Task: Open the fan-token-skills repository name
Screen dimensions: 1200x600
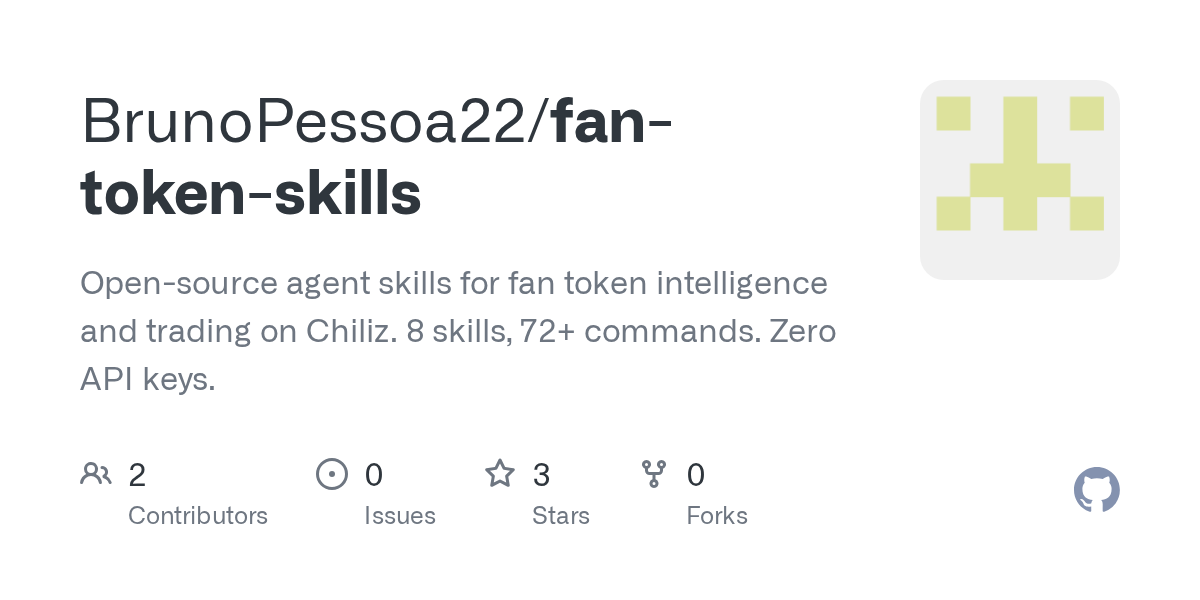Action: pos(376,158)
